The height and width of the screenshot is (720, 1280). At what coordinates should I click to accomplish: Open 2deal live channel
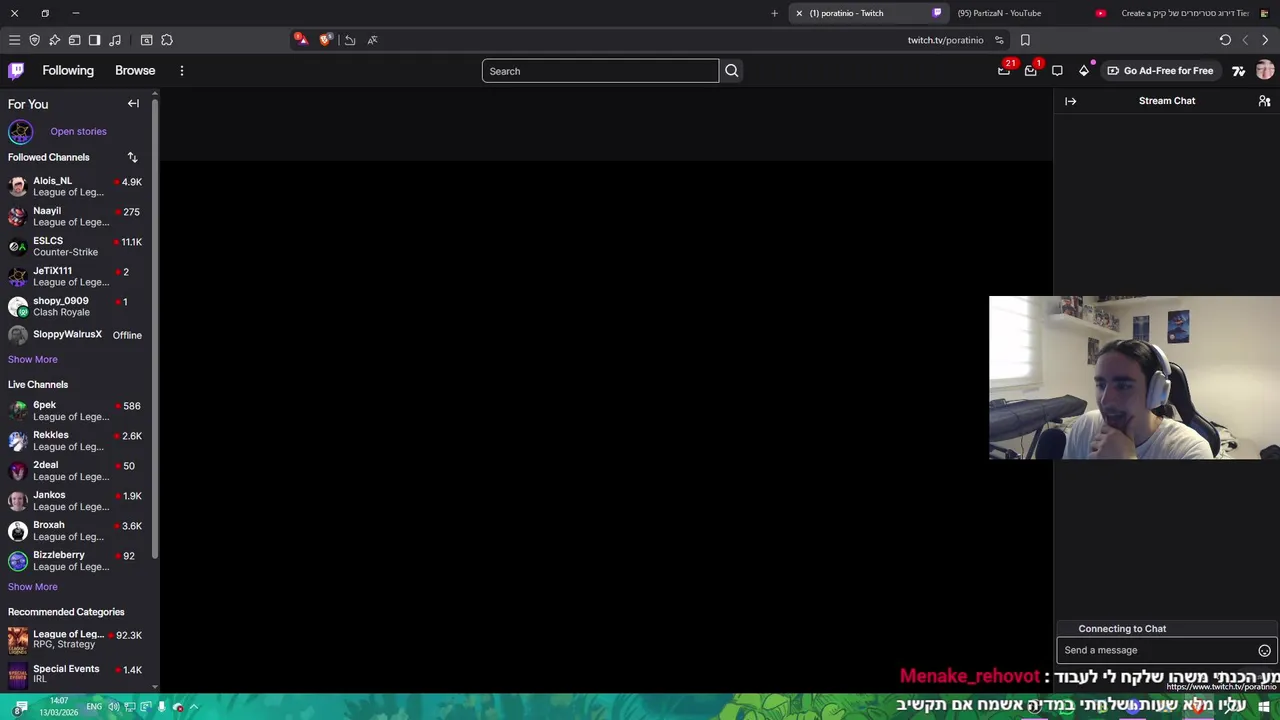tap(76, 470)
